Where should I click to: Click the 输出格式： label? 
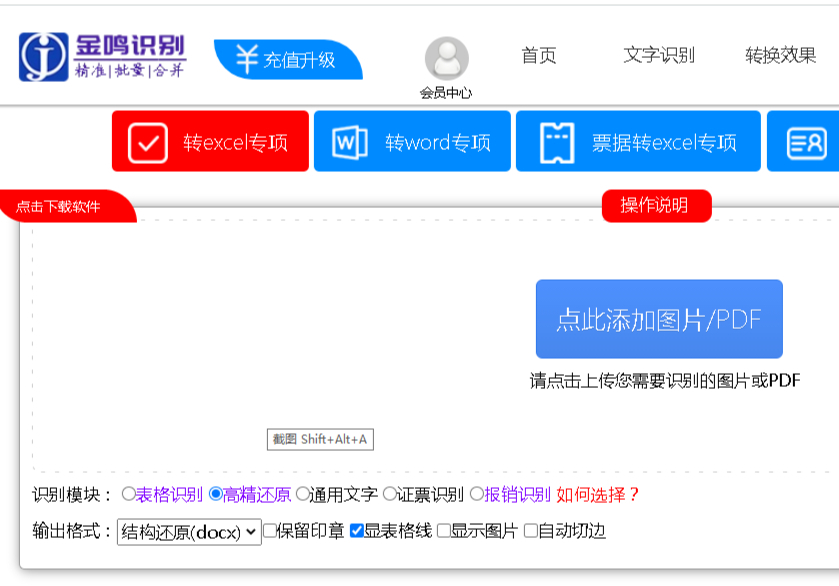(x=72, y=531)
